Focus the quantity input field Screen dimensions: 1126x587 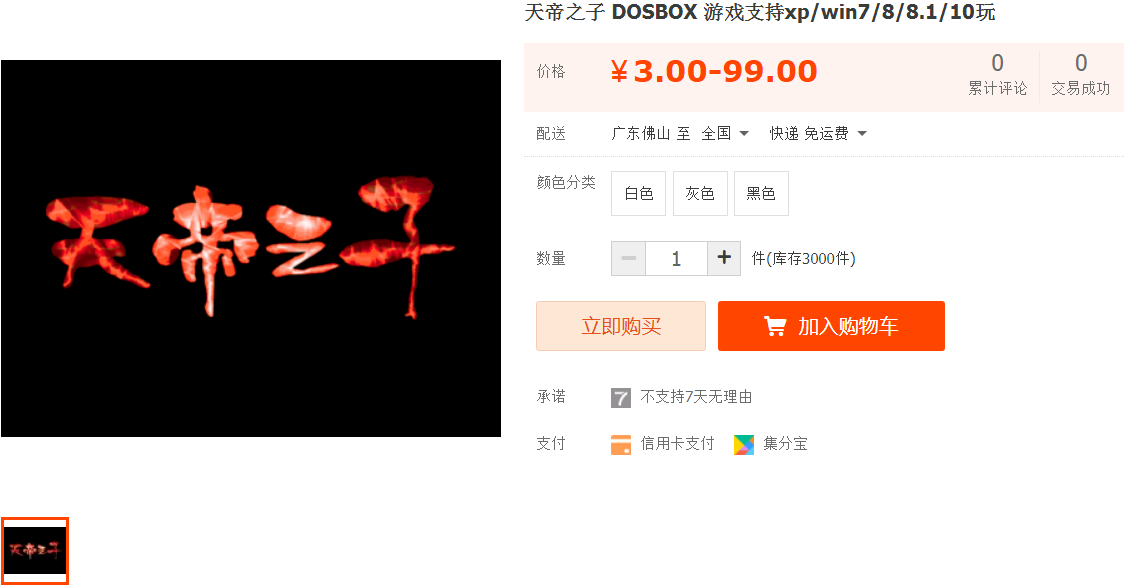676,258
